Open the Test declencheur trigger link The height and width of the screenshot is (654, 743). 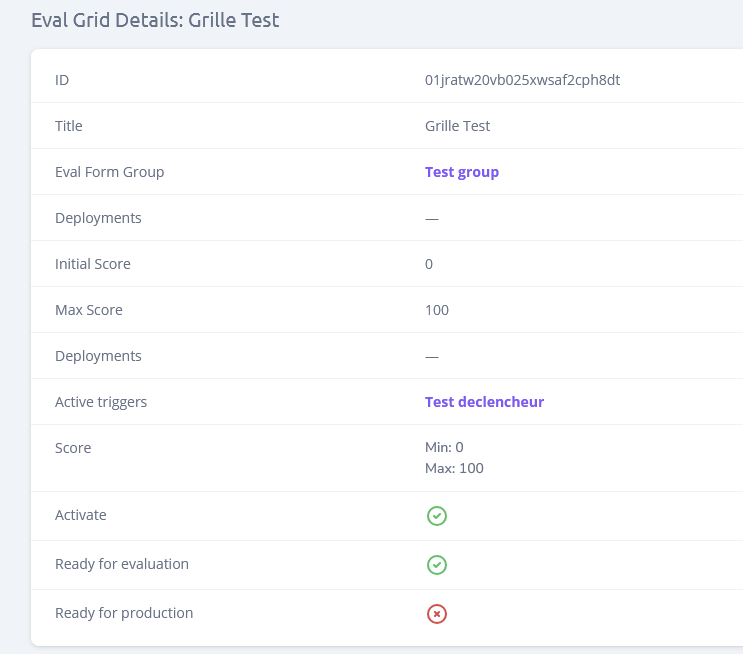point(484,402)
